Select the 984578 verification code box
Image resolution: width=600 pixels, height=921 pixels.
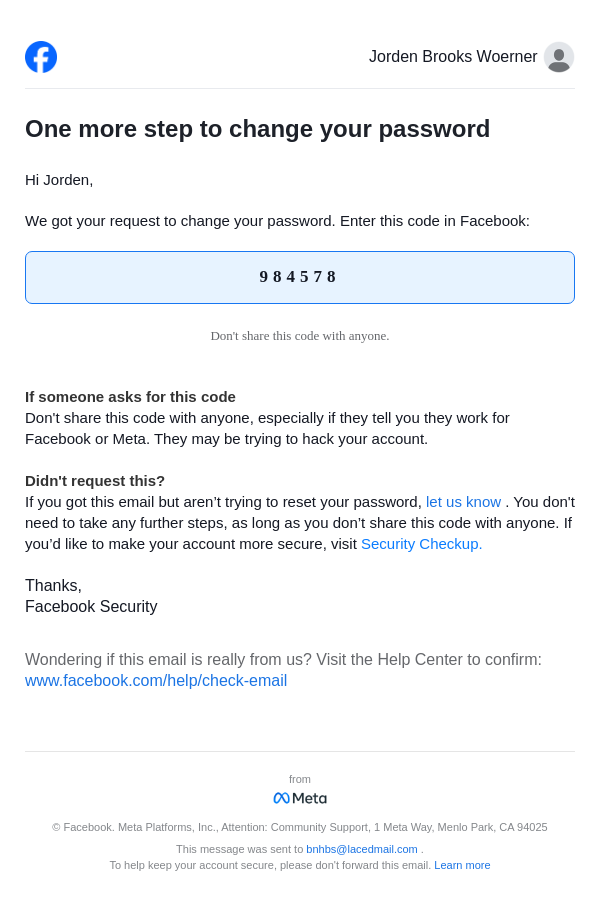299,277
